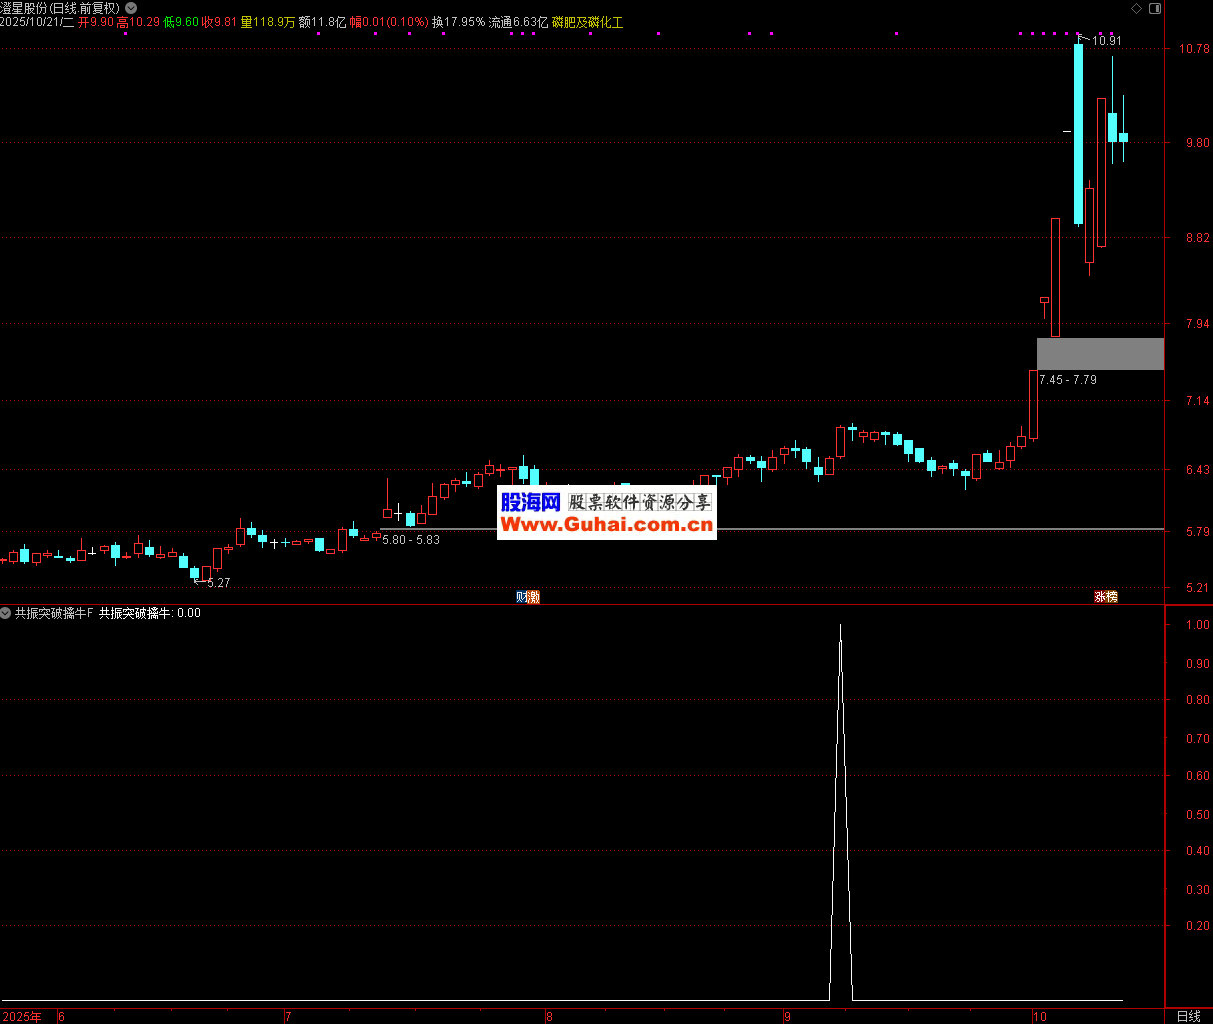Click the gray gap box labeled 7.45 - 7.79
The width and height of the screenshot is (1213, 1024).
1100,354
